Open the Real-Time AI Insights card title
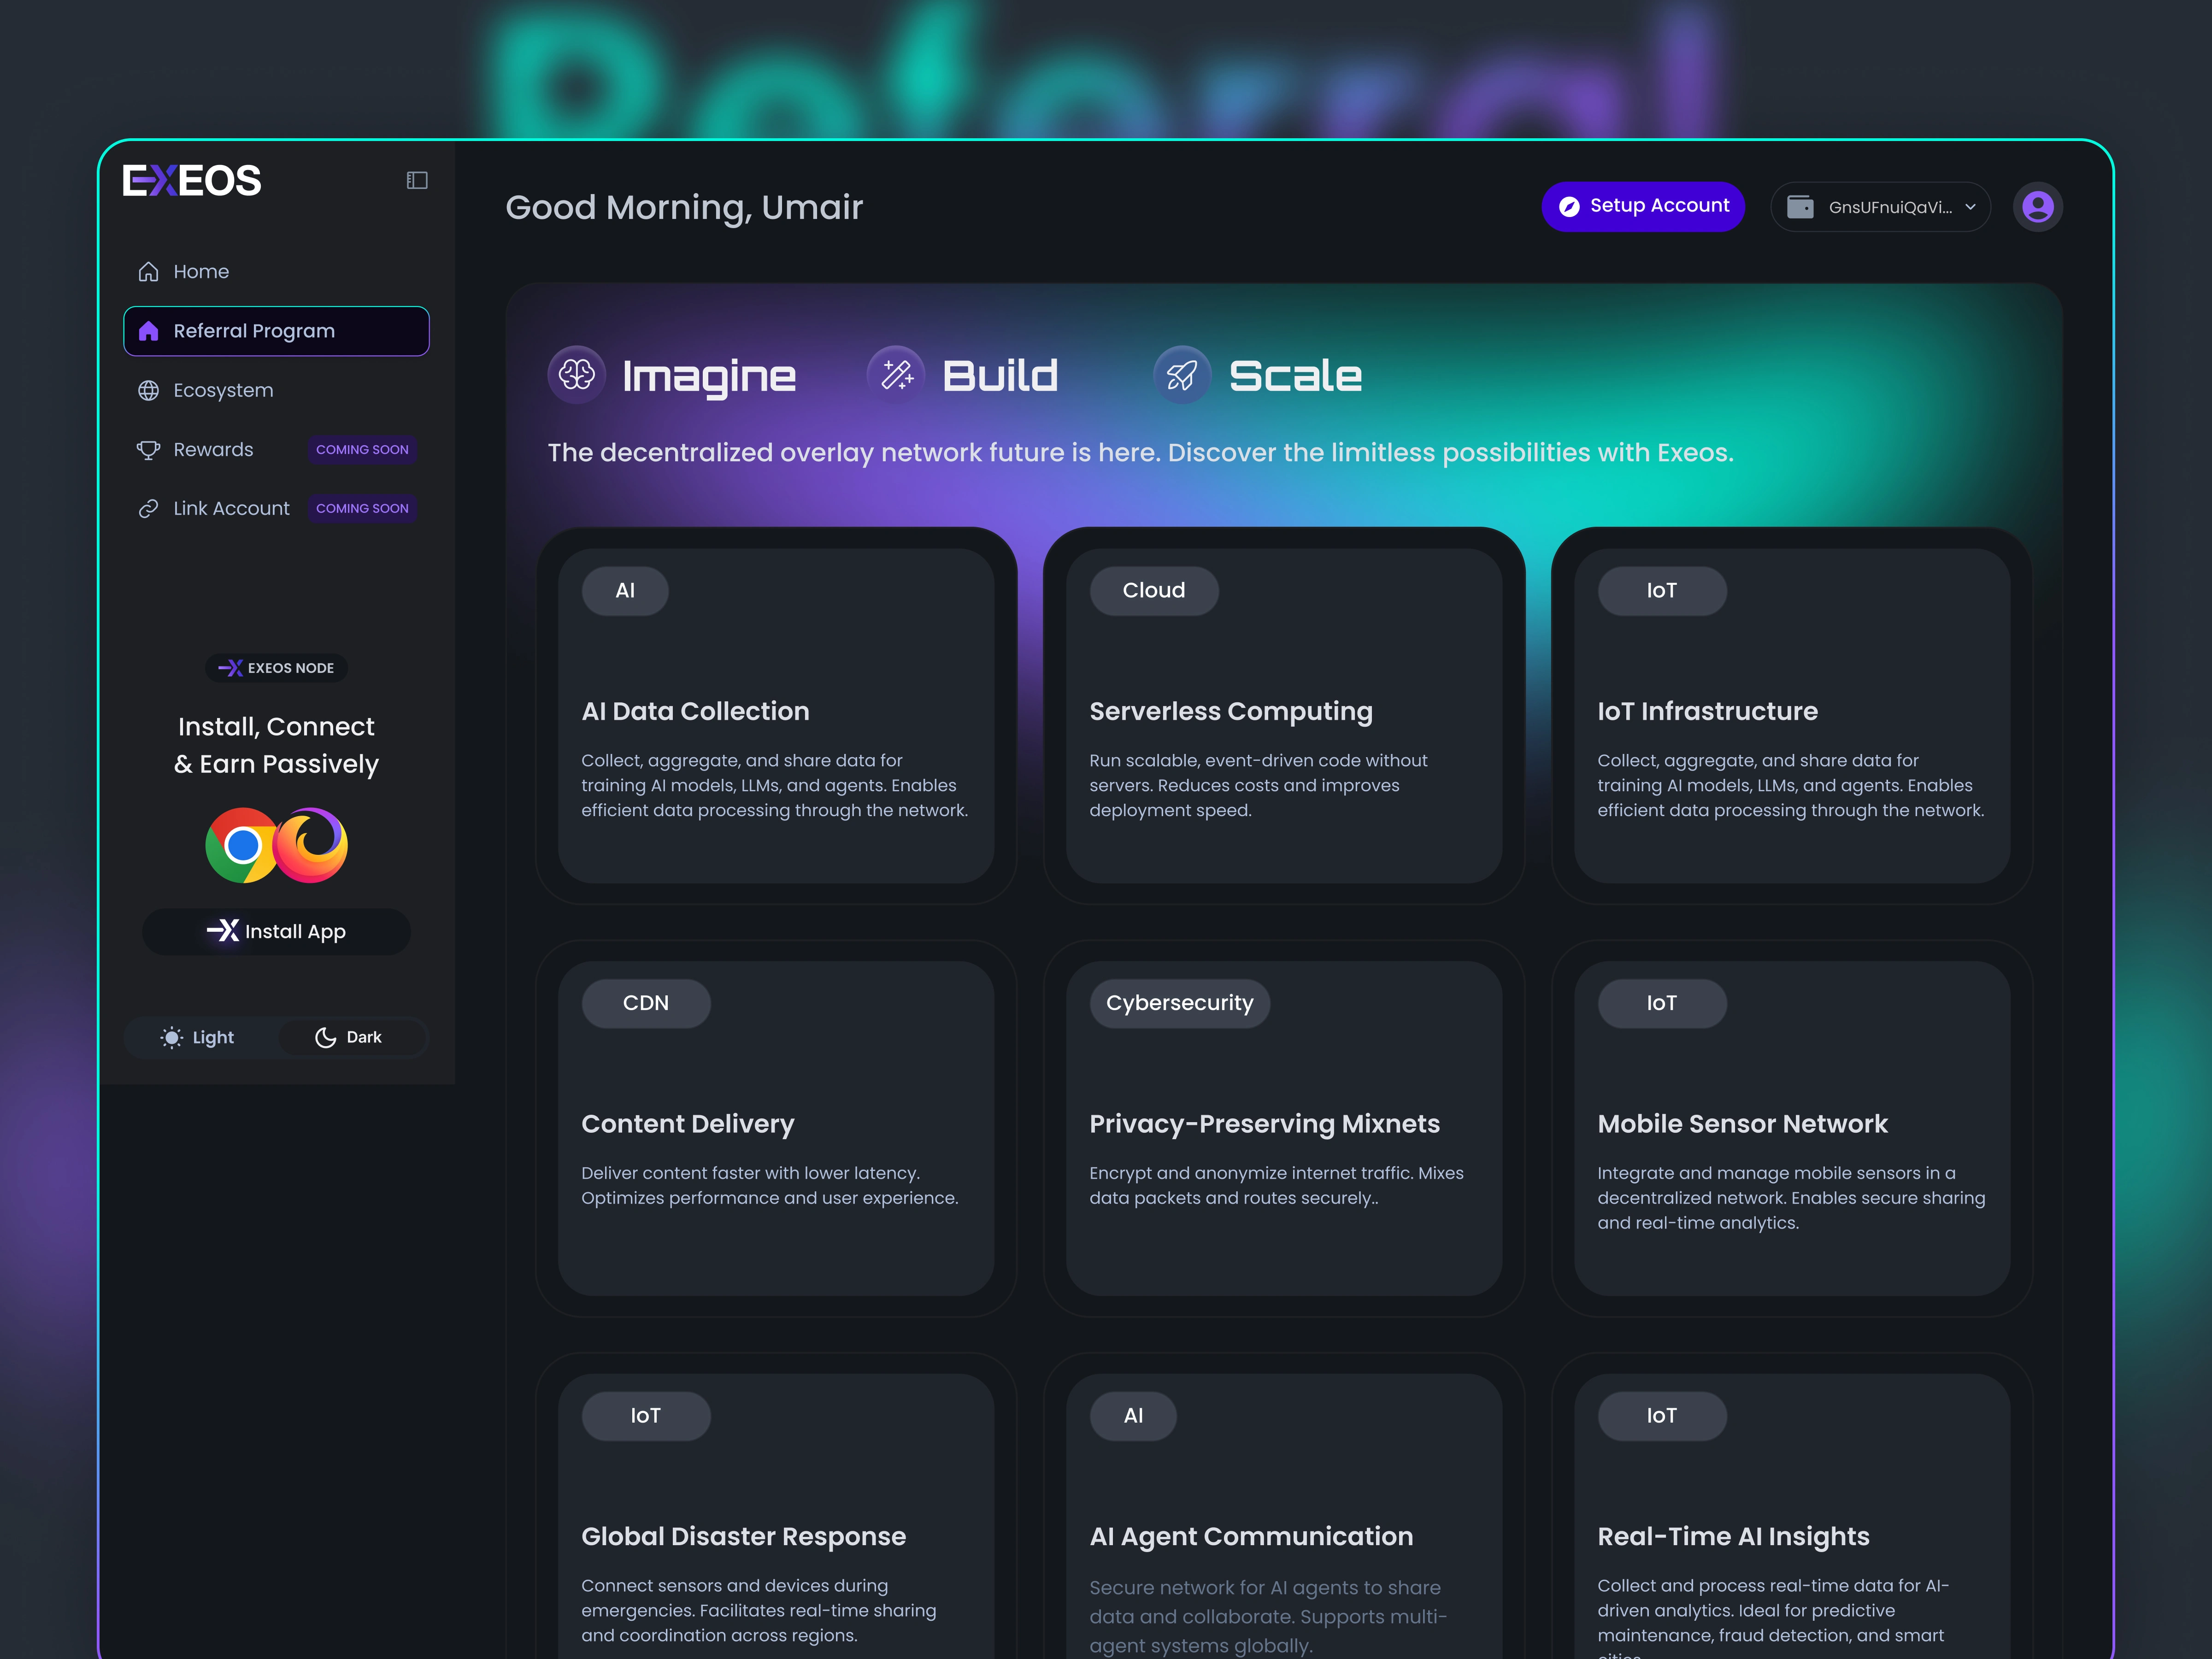Viewport: 2212px width, 1659px height. [x=1733, y=1537]
